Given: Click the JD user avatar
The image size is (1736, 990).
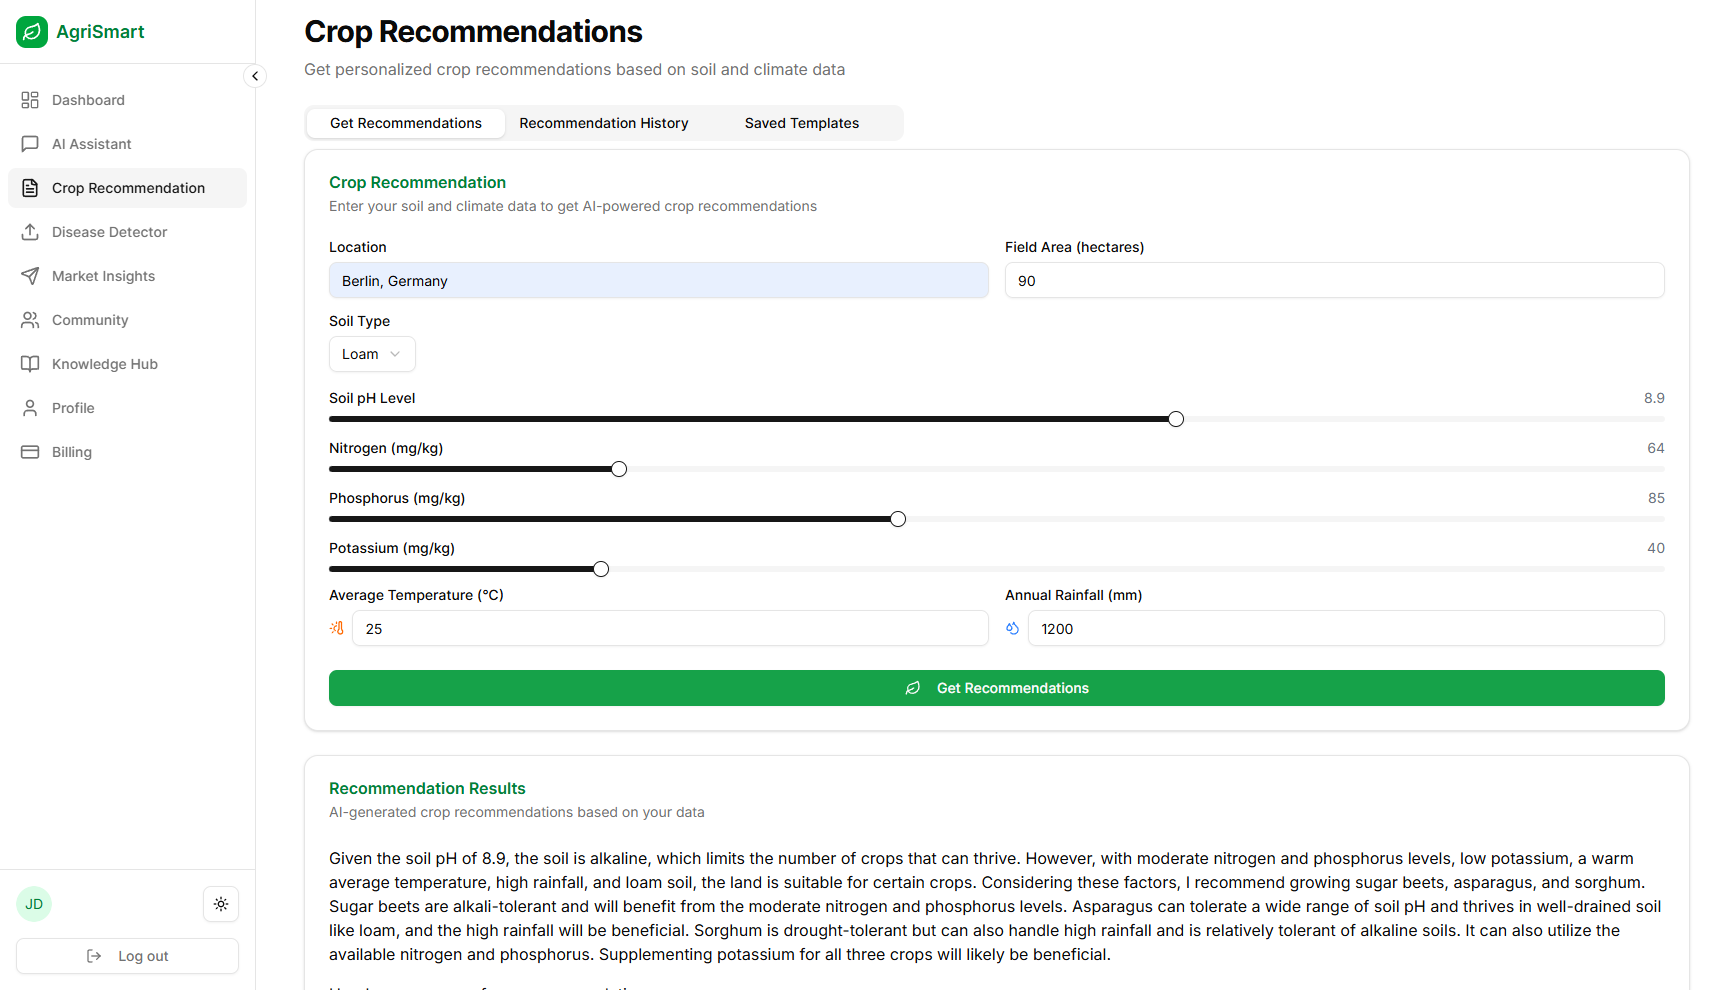Looking at the screenshot, I should (34, 904).
